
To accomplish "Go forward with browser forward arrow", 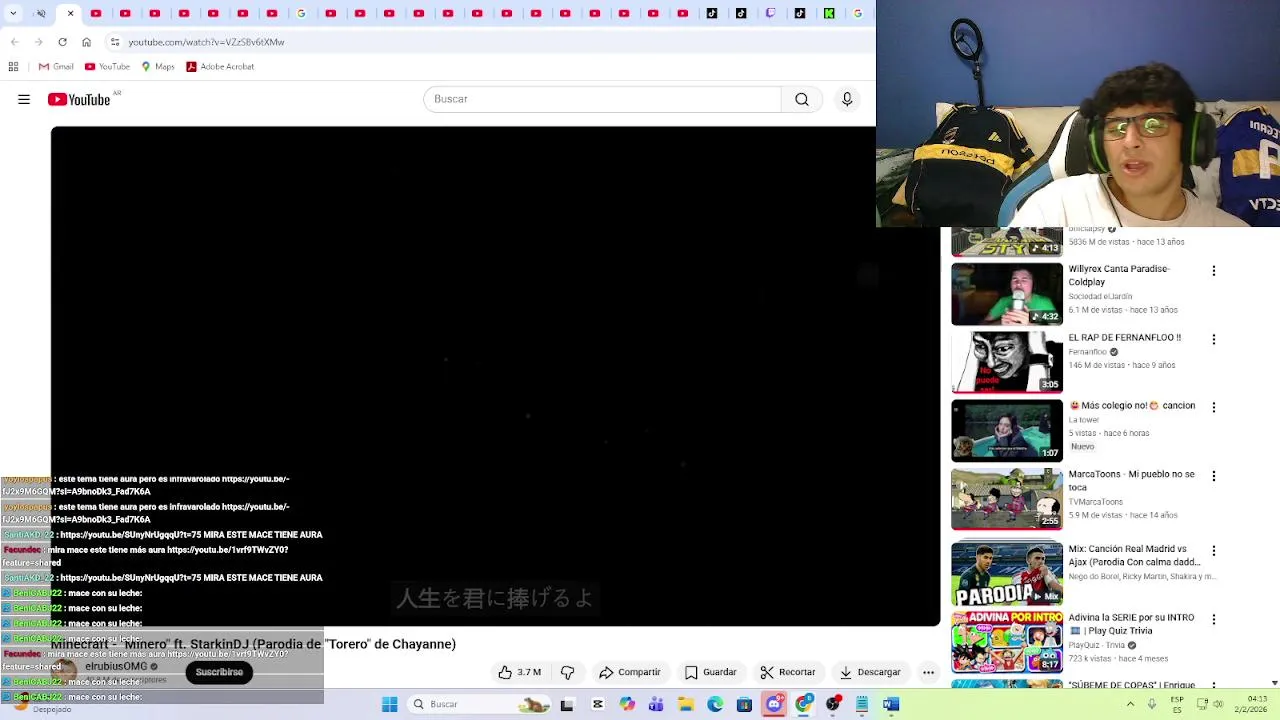I will coord(38,42).
